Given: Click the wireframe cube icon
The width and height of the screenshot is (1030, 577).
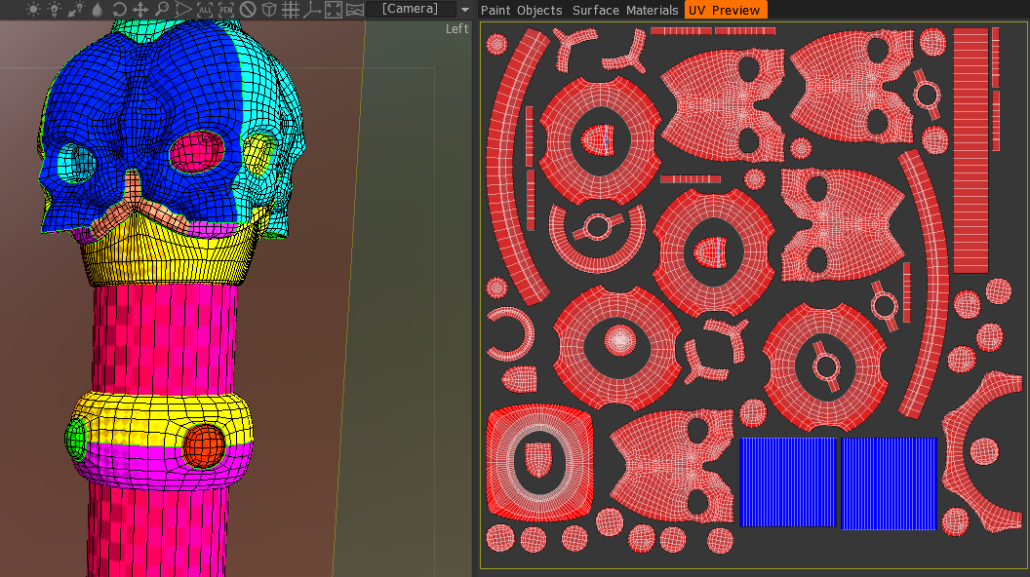Looking at the screenshot, I should pos(269,9).
